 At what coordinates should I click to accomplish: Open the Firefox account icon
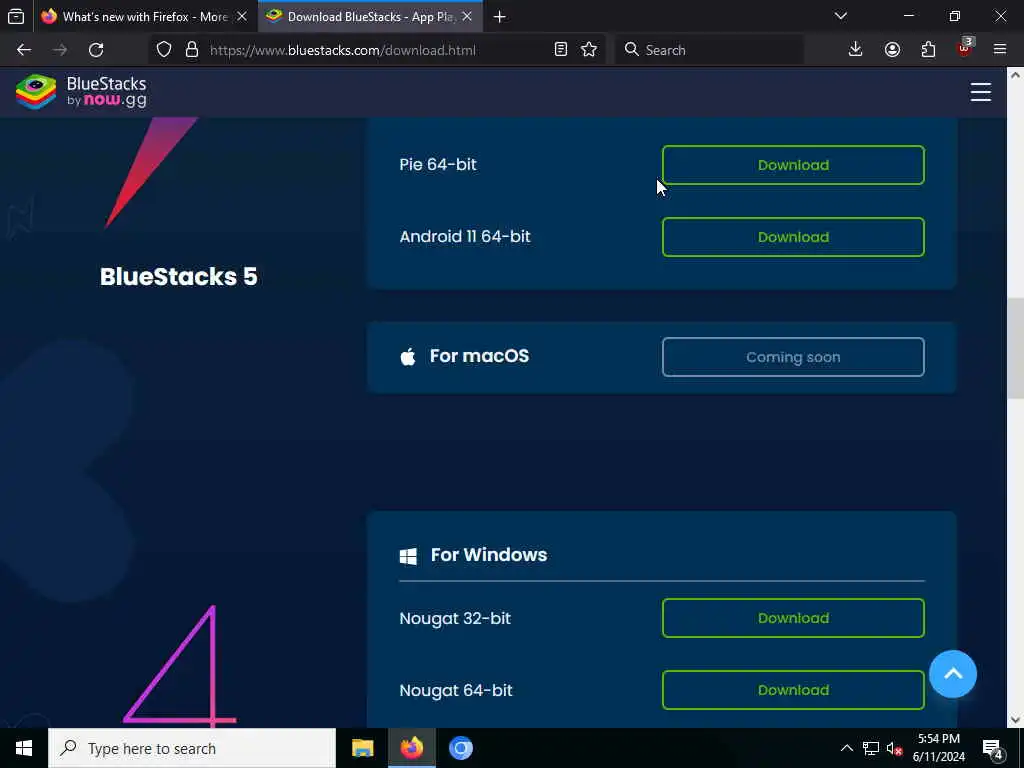[892, 50]
